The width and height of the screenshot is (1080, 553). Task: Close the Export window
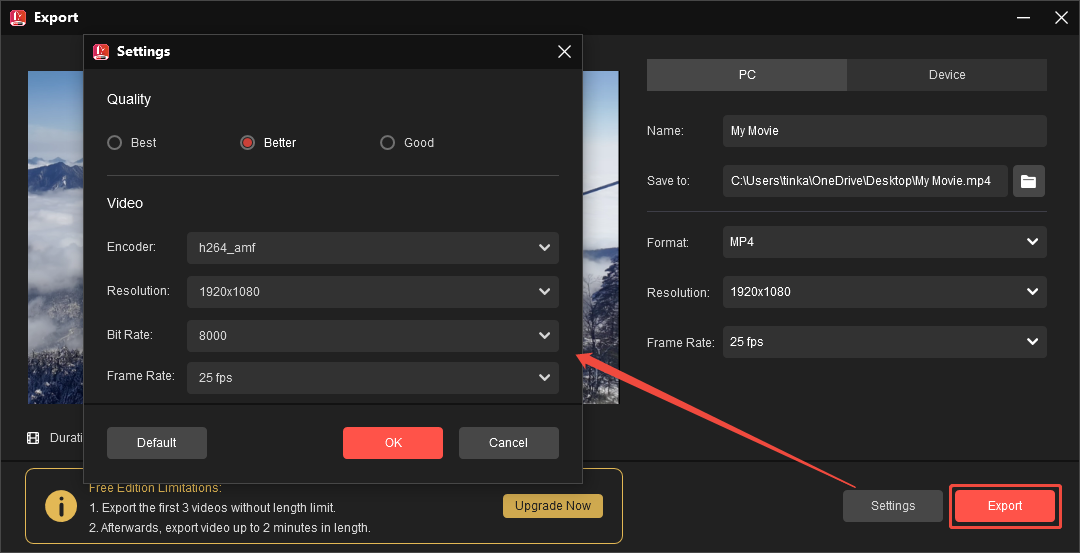(1061, 18)
